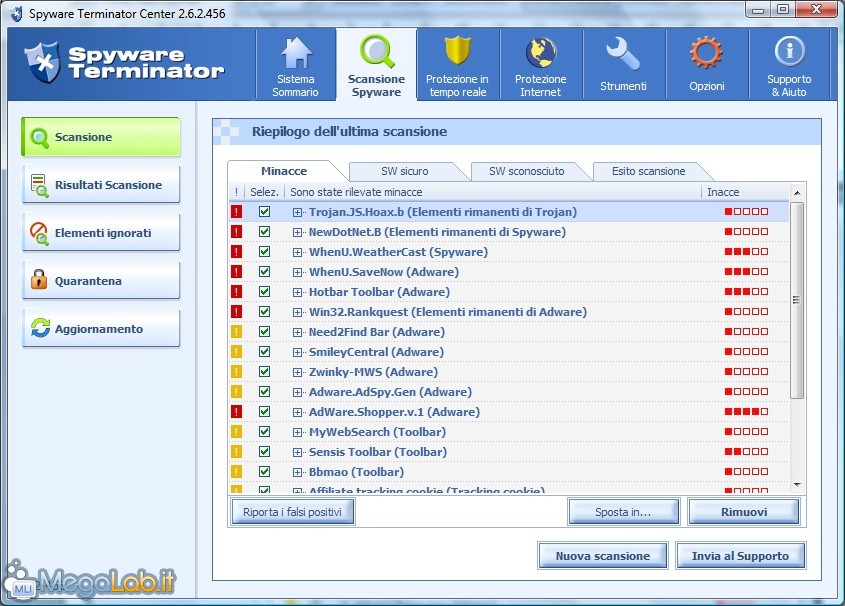Expand the Win32.Rankquest threat entry
This screenshot has height=606, width=845.
297,312
